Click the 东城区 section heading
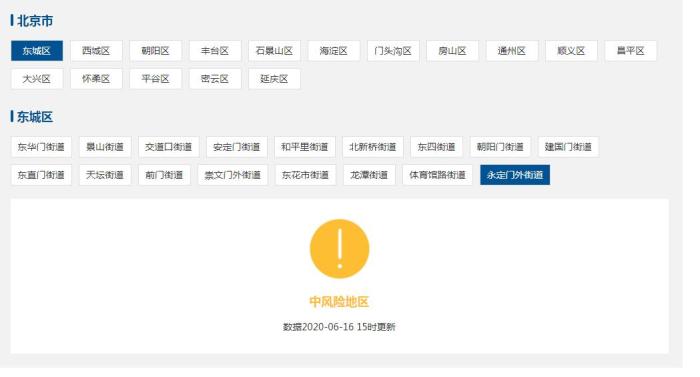 (x=35, y=117)
